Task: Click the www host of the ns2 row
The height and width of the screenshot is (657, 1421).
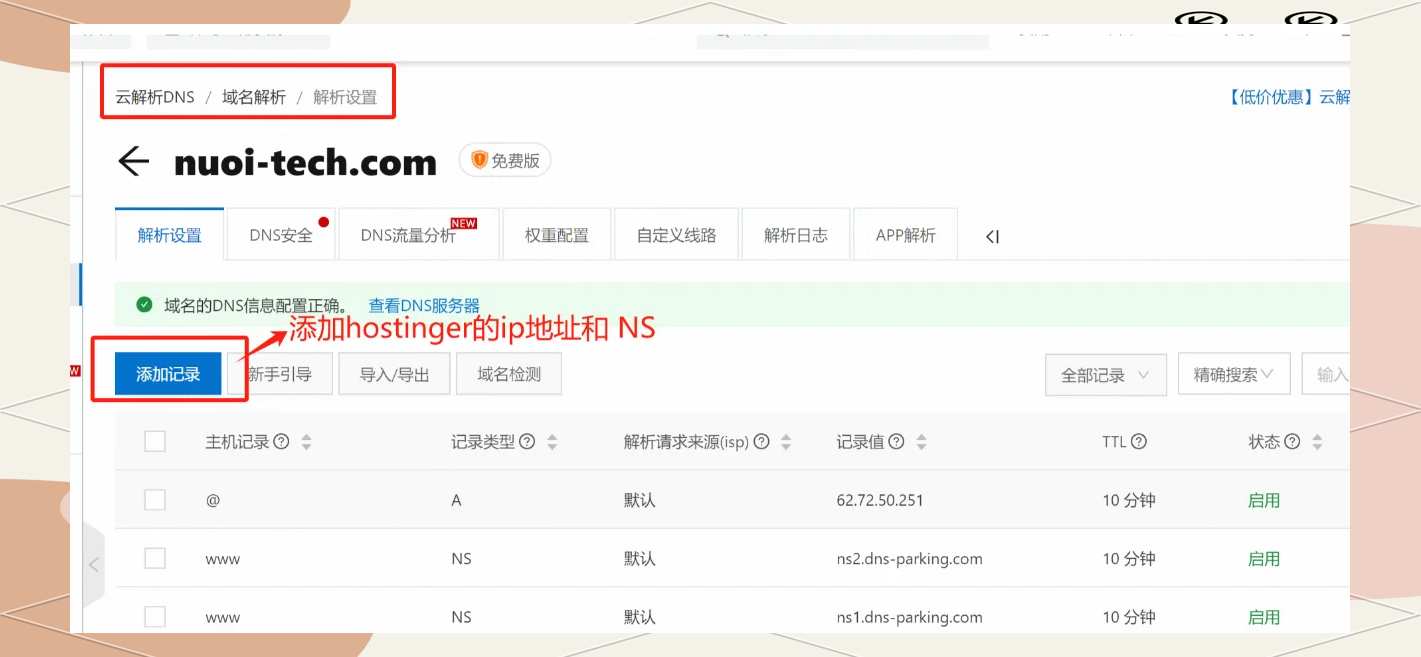Action: 222,559
